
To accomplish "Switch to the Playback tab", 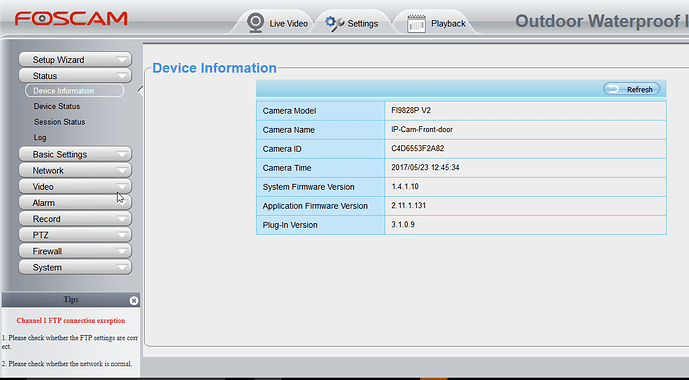I will pyautogui.click(x=436, y=23).
